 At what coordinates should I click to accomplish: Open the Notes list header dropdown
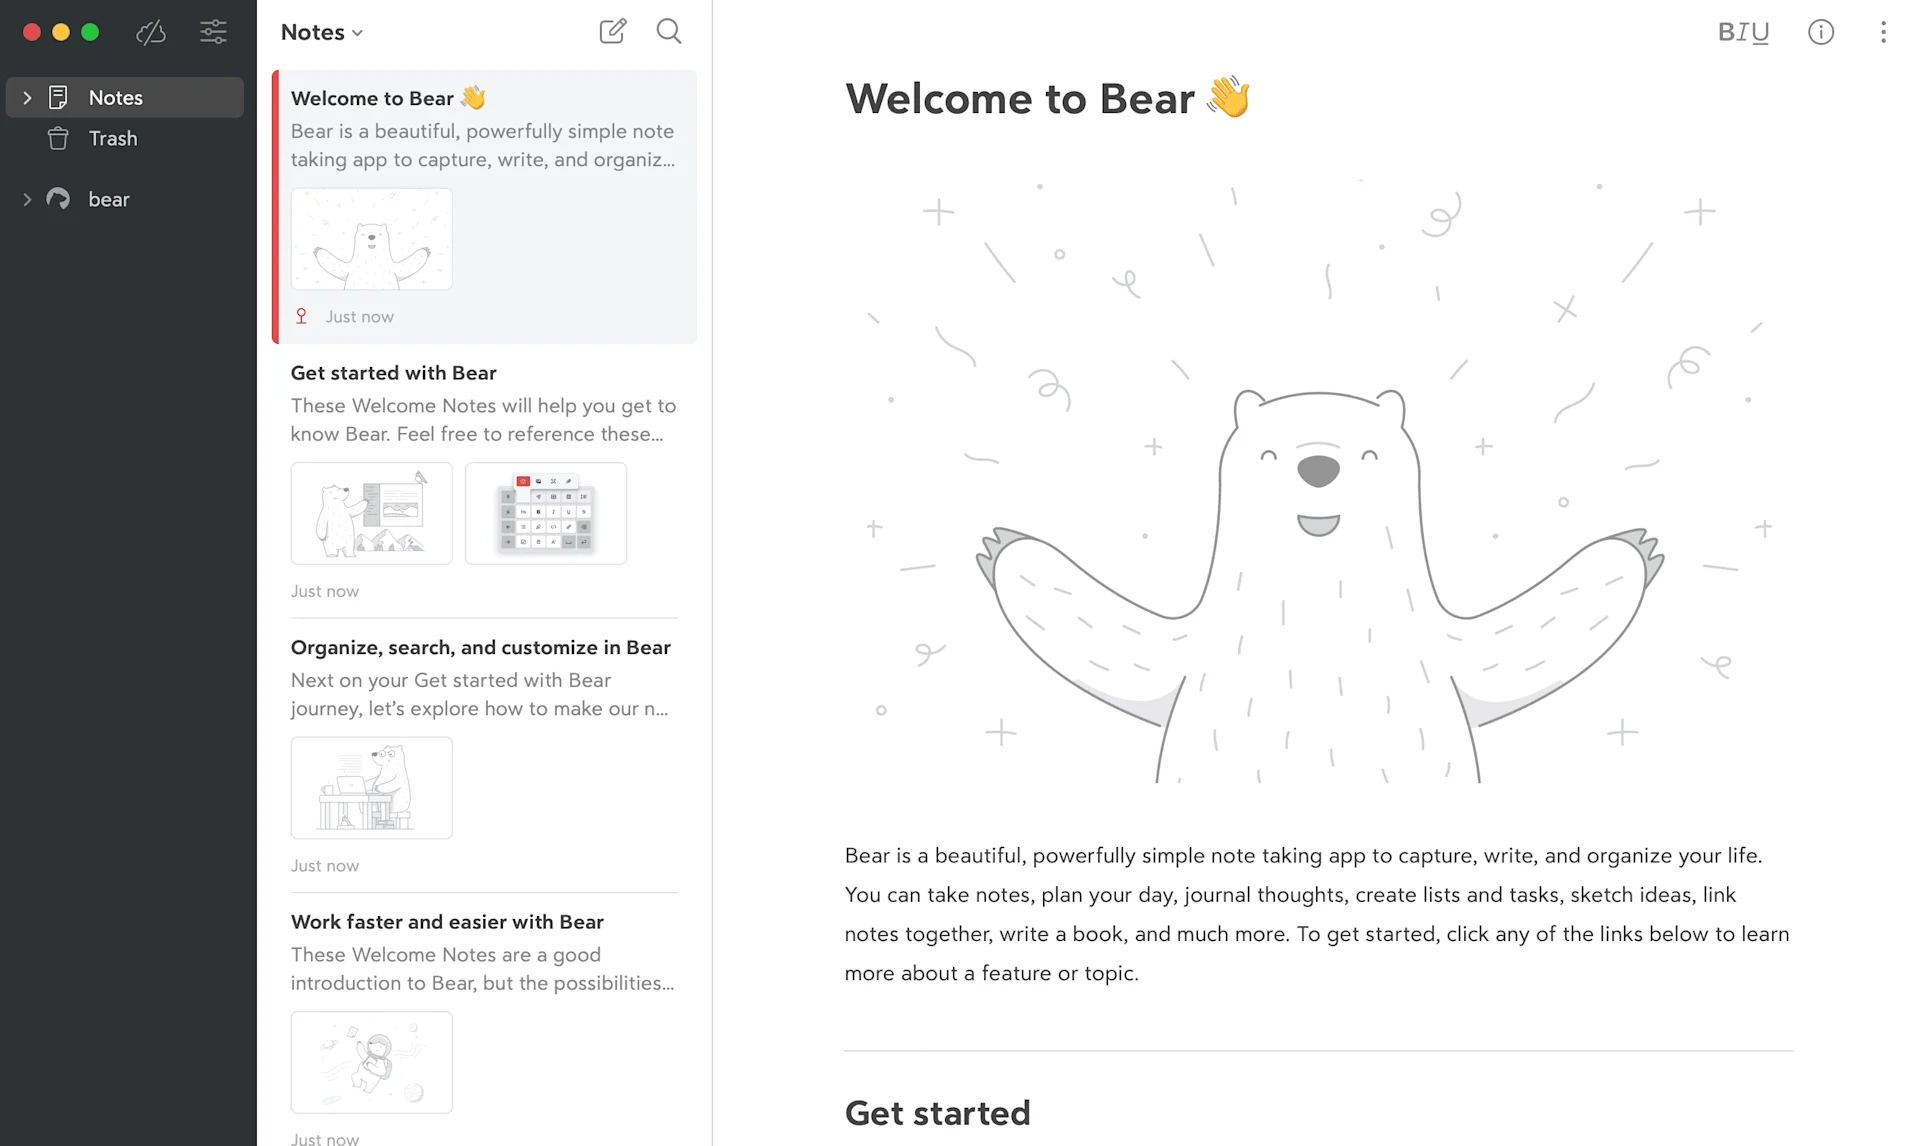320,31
